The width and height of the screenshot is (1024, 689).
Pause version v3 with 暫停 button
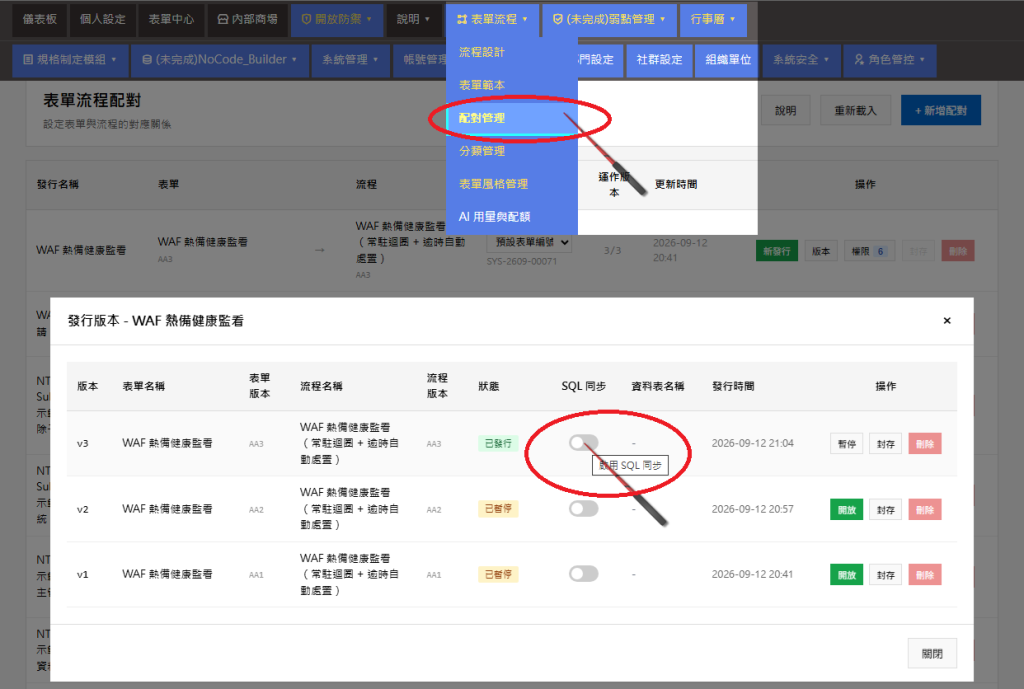coord(847,444)
